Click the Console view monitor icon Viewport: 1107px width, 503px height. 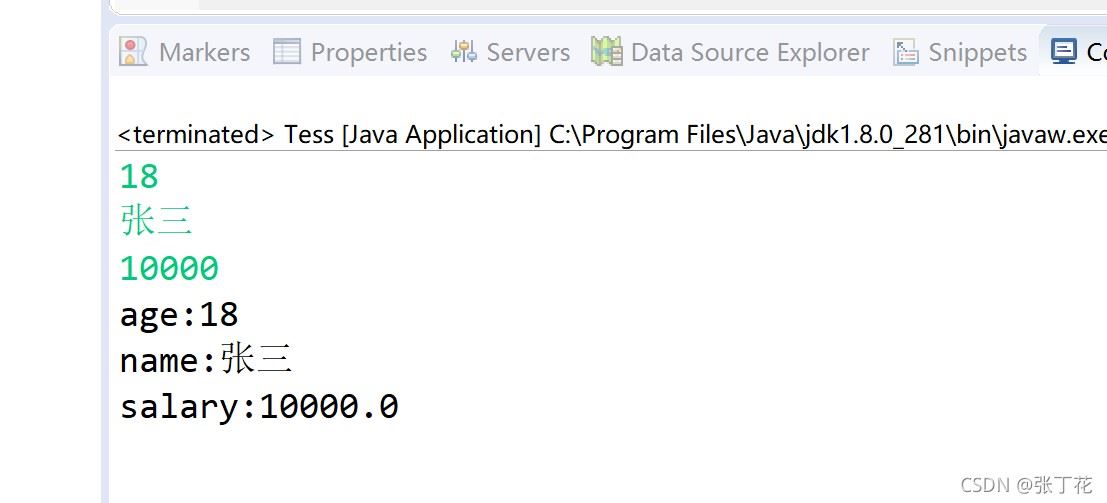[1064, 52]
